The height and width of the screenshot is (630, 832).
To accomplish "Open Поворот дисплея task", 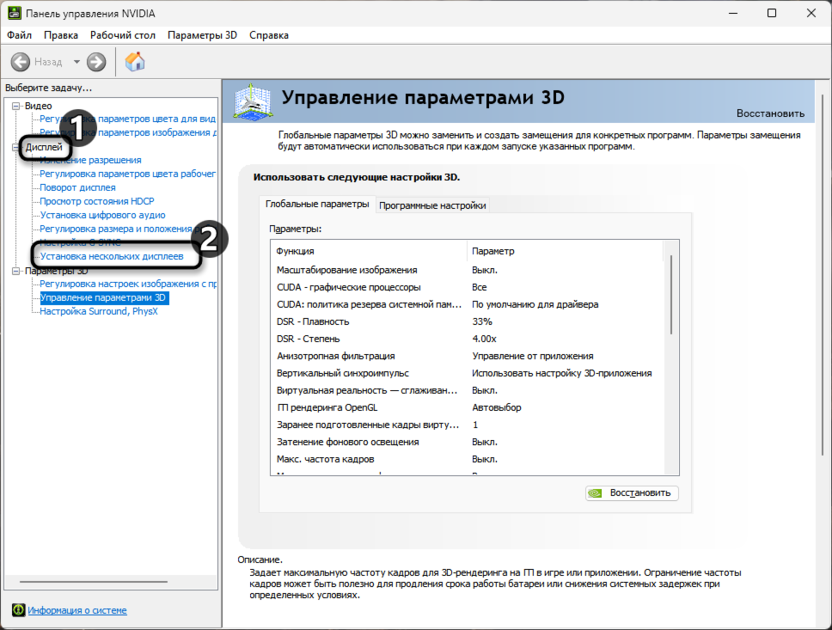I will click(77, 187).
